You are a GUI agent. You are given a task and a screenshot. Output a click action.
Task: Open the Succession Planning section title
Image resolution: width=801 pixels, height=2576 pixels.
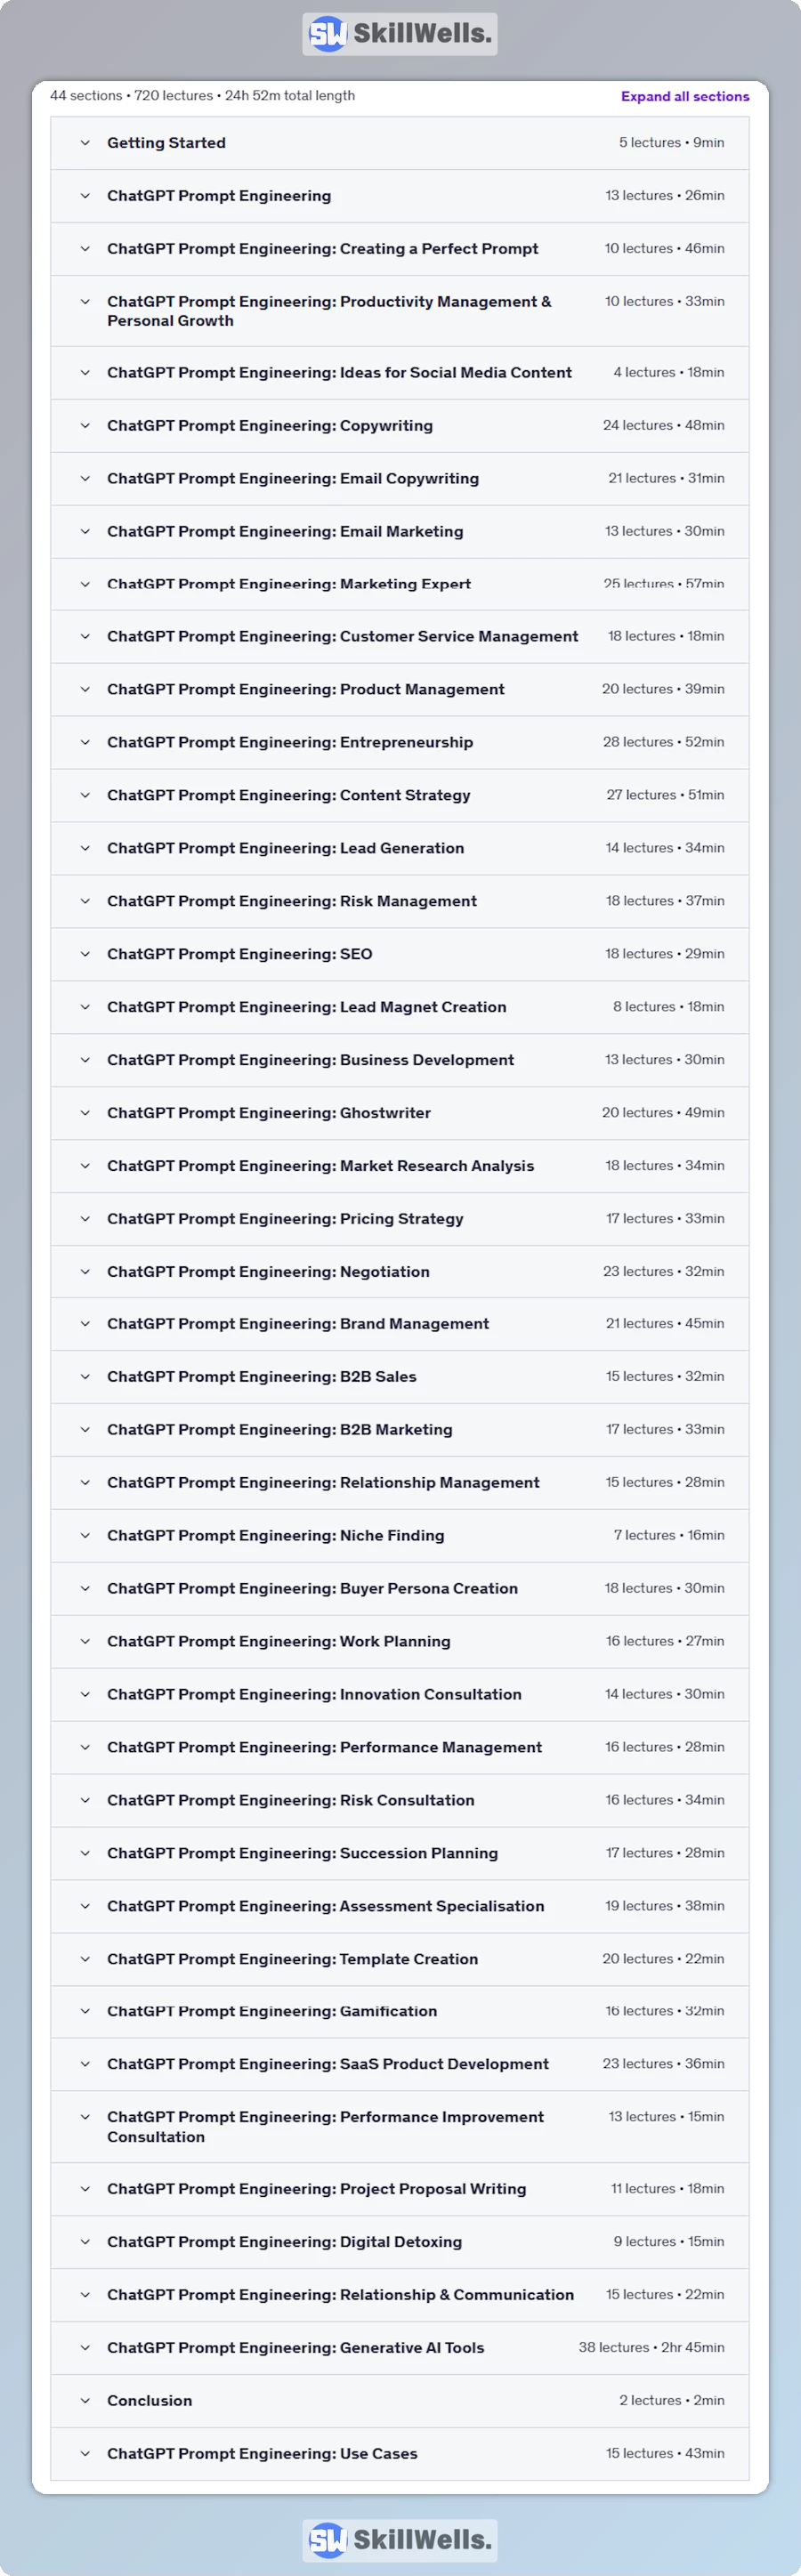302,1854
